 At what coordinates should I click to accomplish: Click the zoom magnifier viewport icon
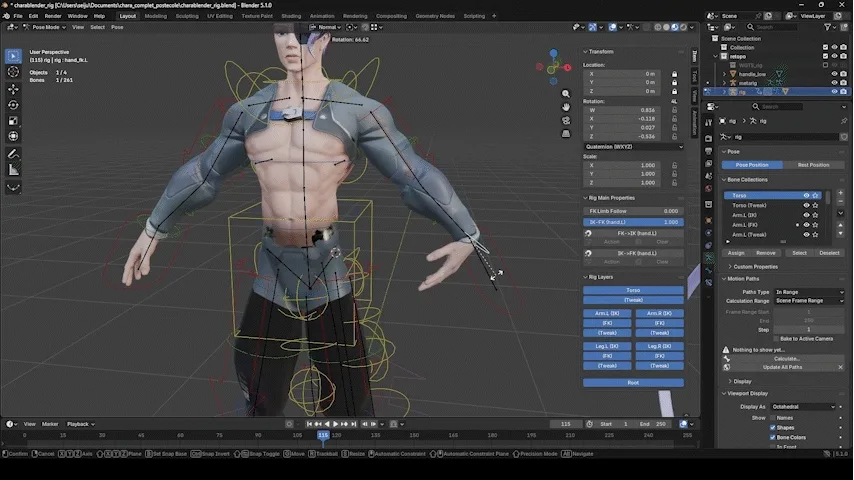click(x=566, y=94)
